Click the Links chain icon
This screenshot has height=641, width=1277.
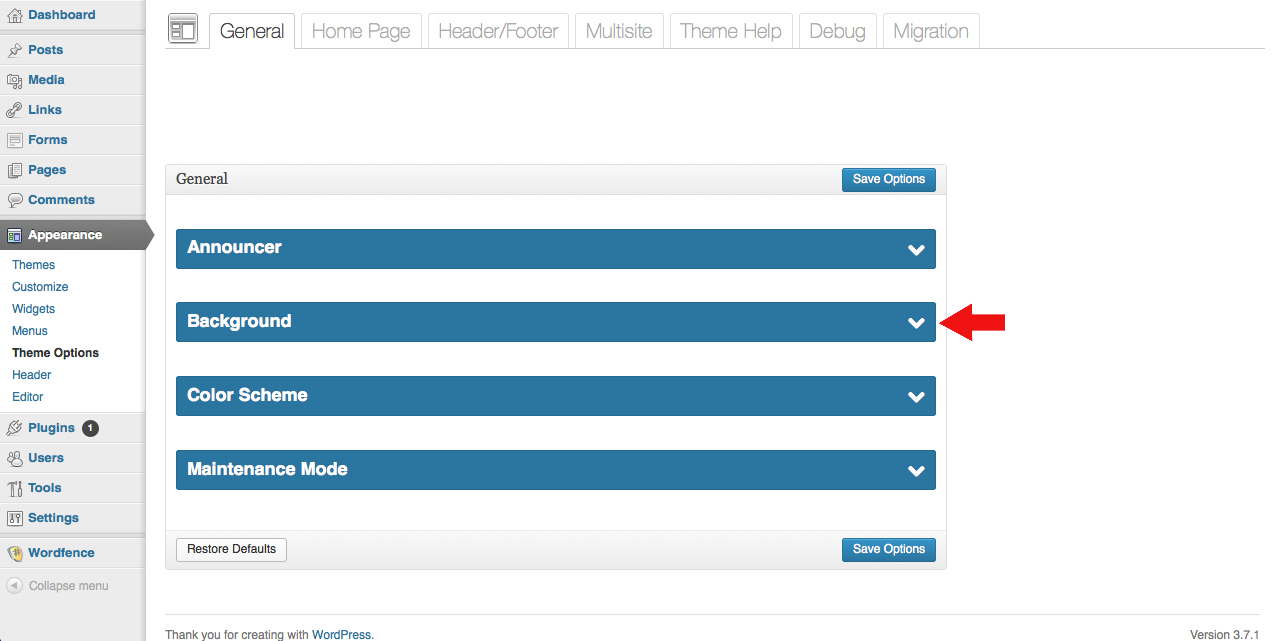pyautogui.click(x=14, y=110)
